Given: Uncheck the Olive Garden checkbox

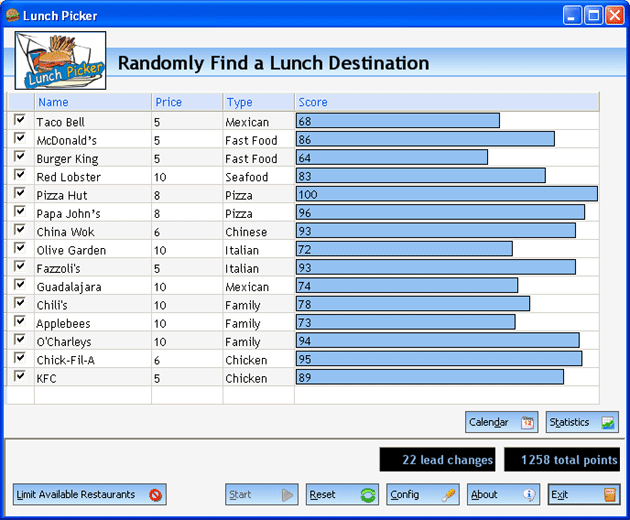Looking at the screenshot, I should pos(20,248).
